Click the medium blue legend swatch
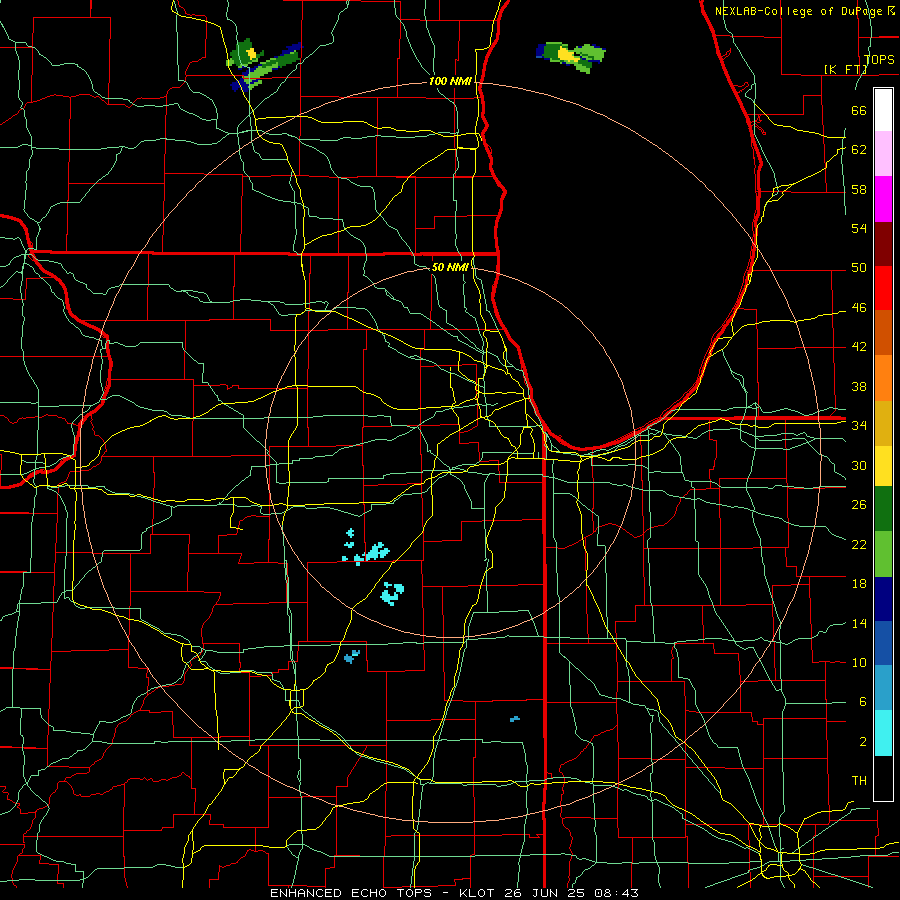 pyautogui.click(x=883, y=643)
